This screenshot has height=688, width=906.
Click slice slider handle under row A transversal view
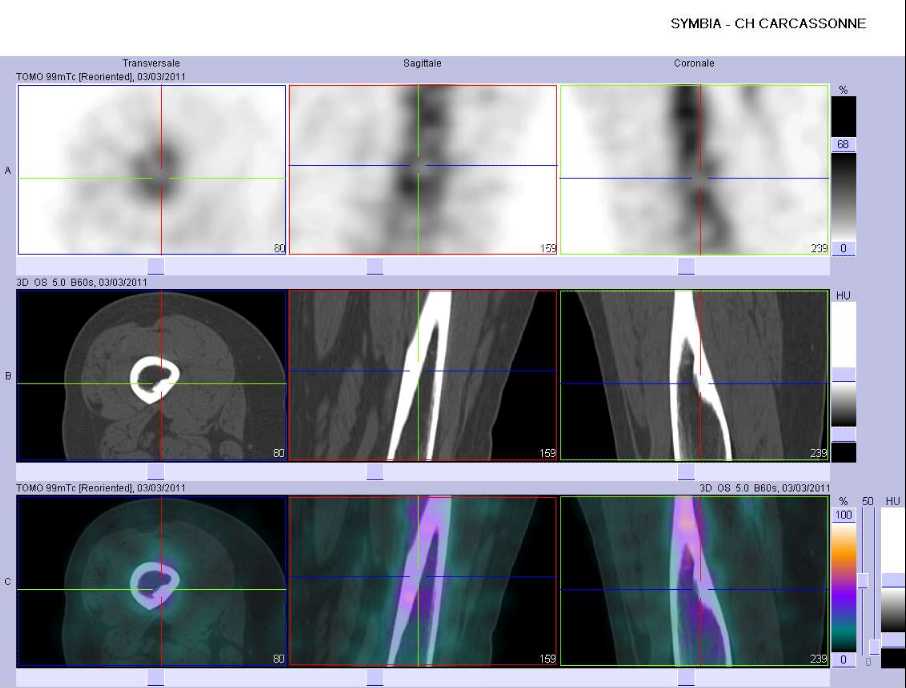pos(156,266)
